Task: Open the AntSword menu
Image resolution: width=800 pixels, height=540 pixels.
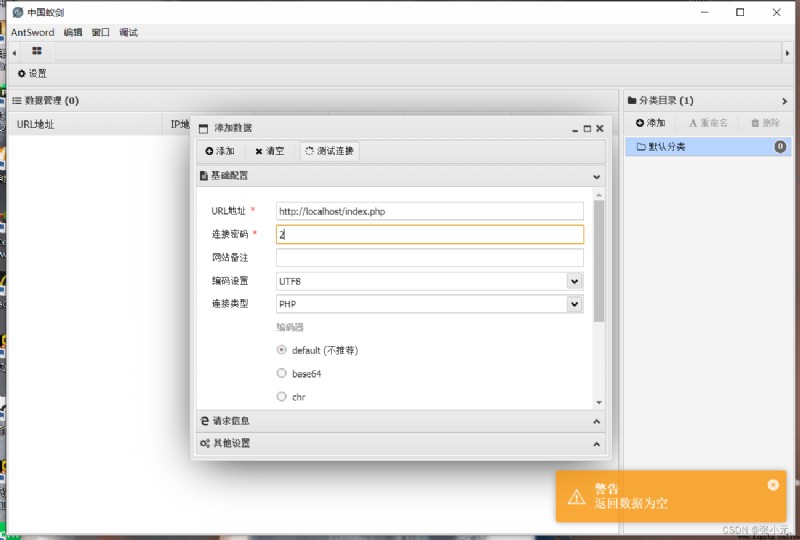Action: [x=33, y=33]
